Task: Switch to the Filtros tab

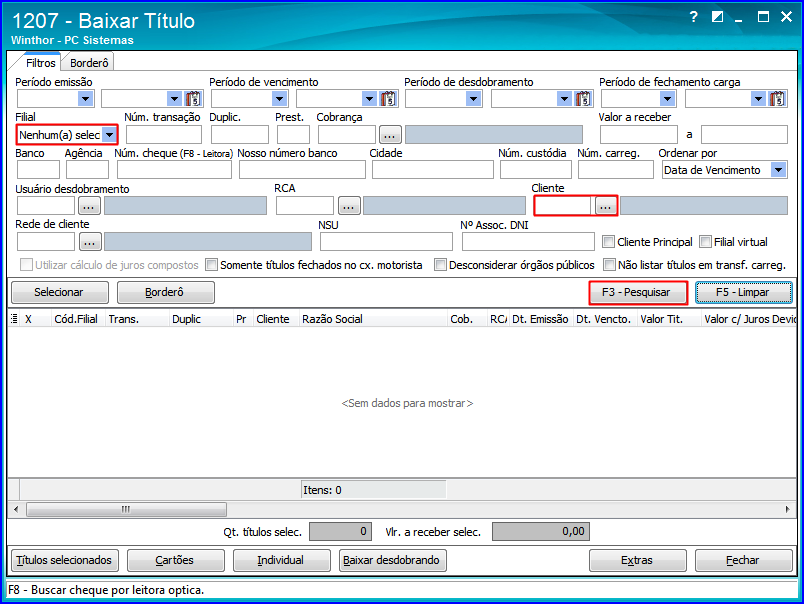Action: (x=41, y=63)
